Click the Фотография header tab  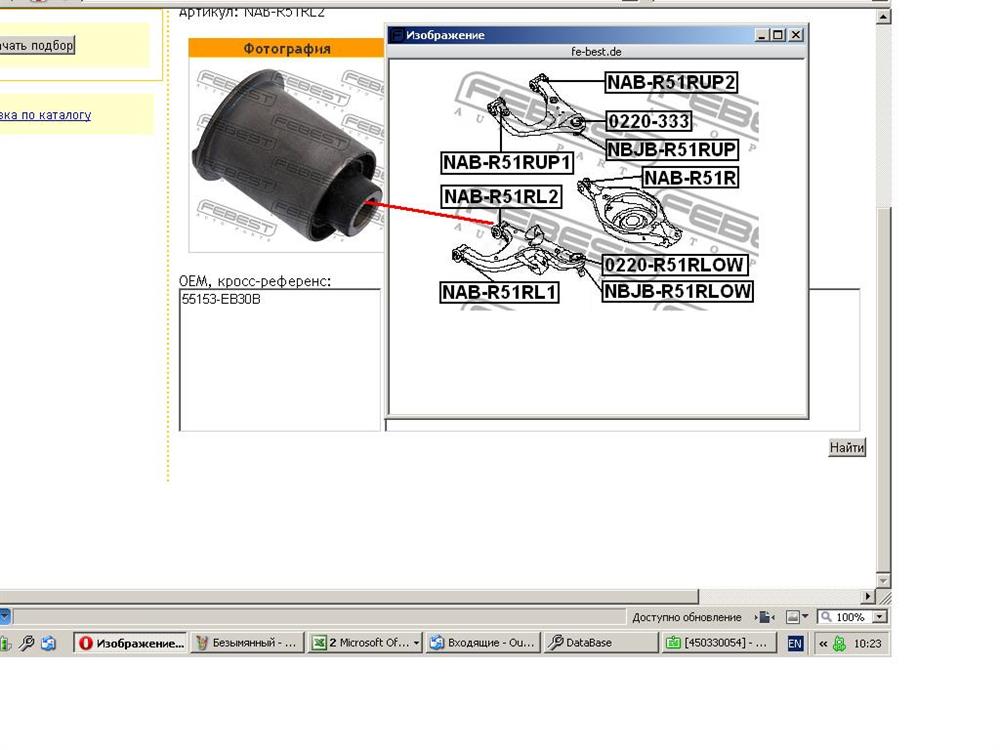tap(286, 48)
